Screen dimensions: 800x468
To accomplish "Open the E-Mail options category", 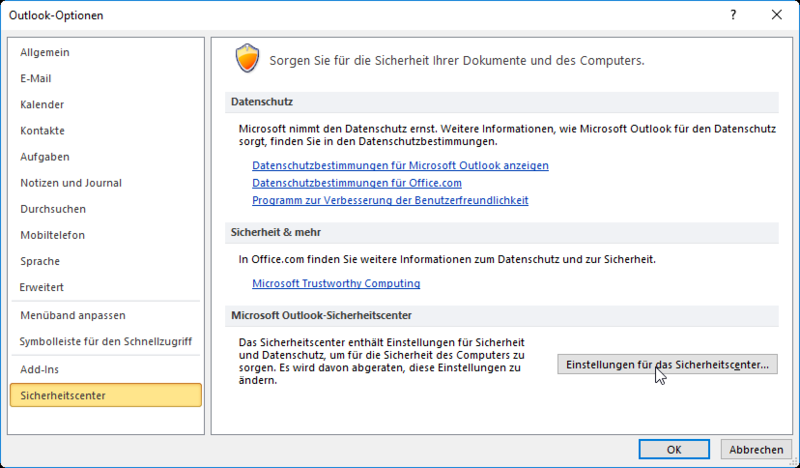I will pyautogui.click(x=36, y=78).
